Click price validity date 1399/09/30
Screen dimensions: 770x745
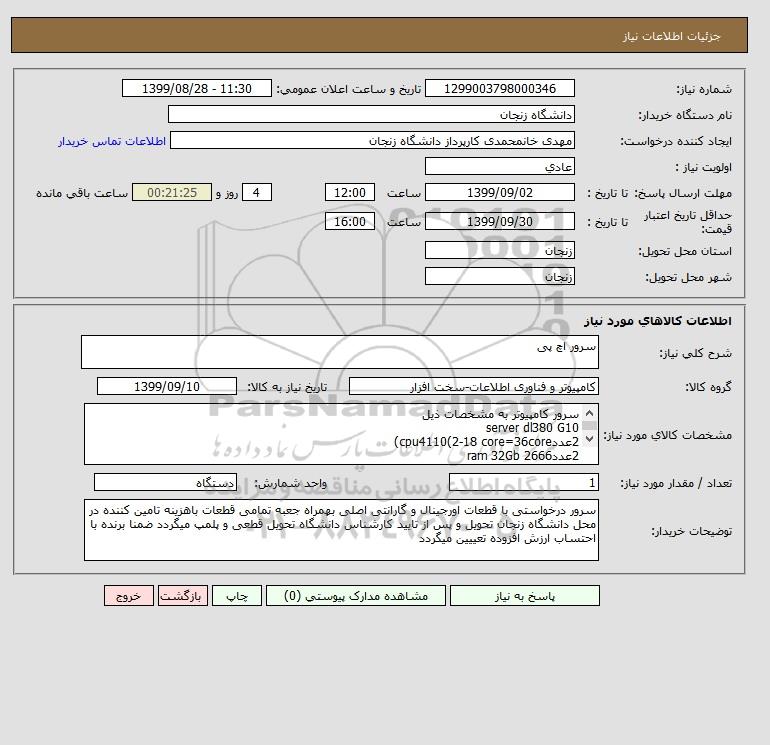pos(499,221)
